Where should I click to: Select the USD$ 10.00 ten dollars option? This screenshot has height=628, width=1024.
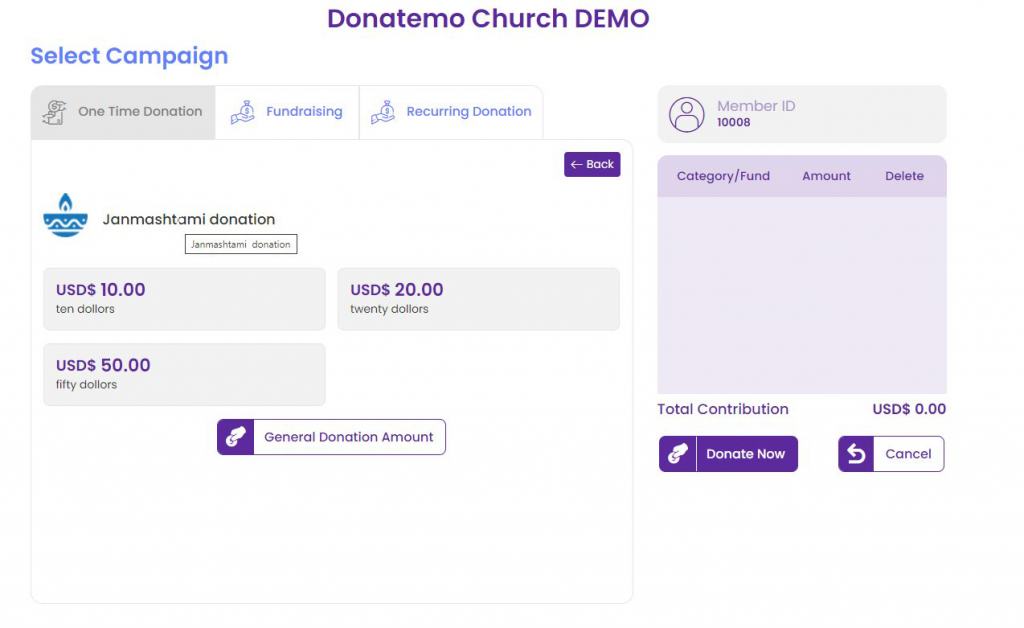tap(184, 298)
